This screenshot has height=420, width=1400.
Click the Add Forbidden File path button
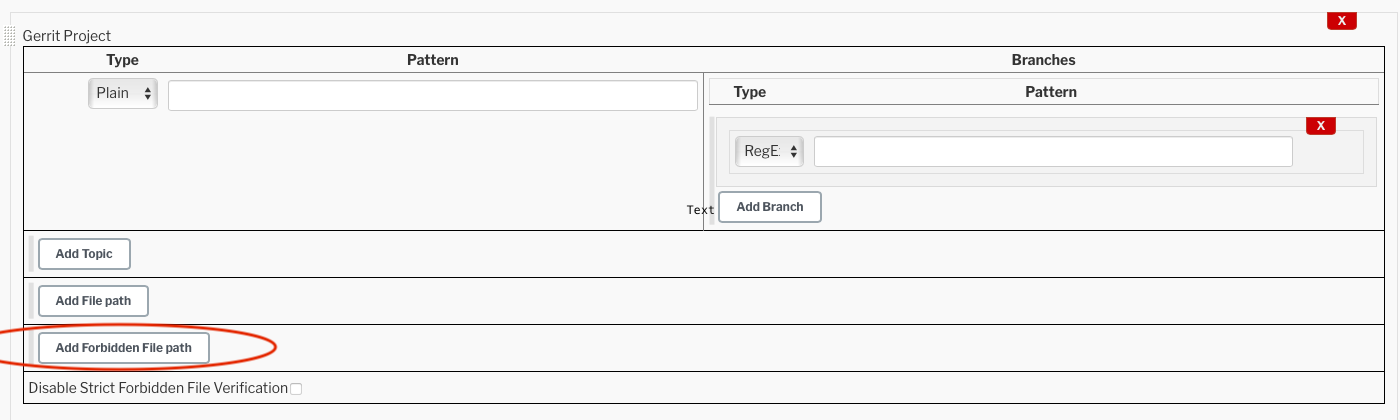tap(123, 348)
